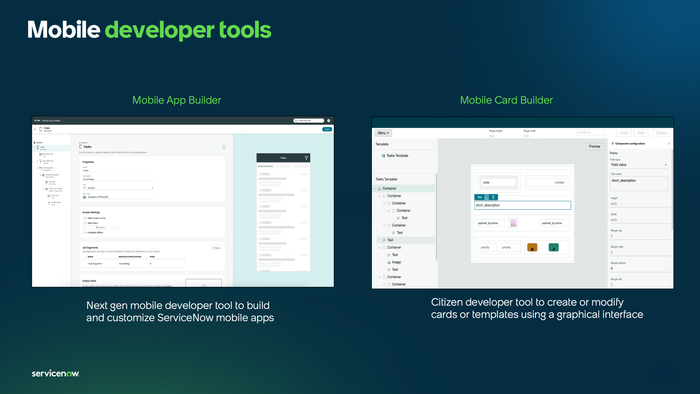Click the Redo button in Card Builder
Screen dimensions: 700x394
point(641,133)
